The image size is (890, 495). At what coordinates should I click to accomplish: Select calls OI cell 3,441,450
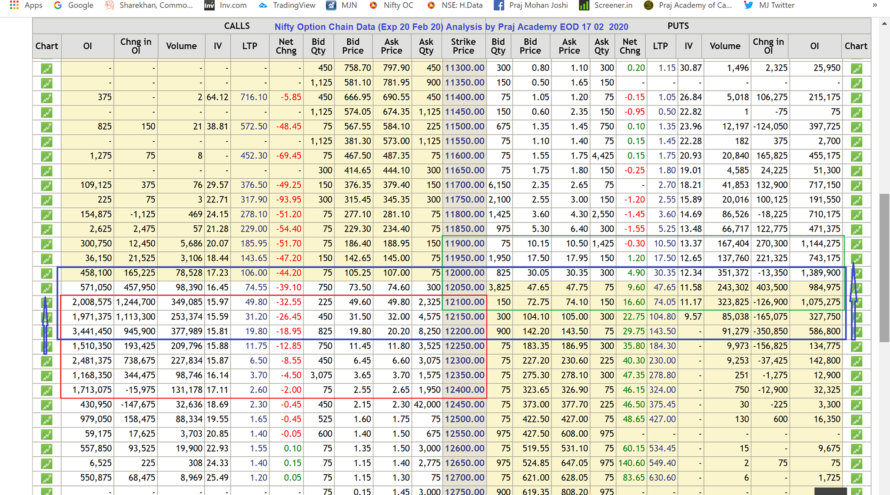tap(87, 331)
